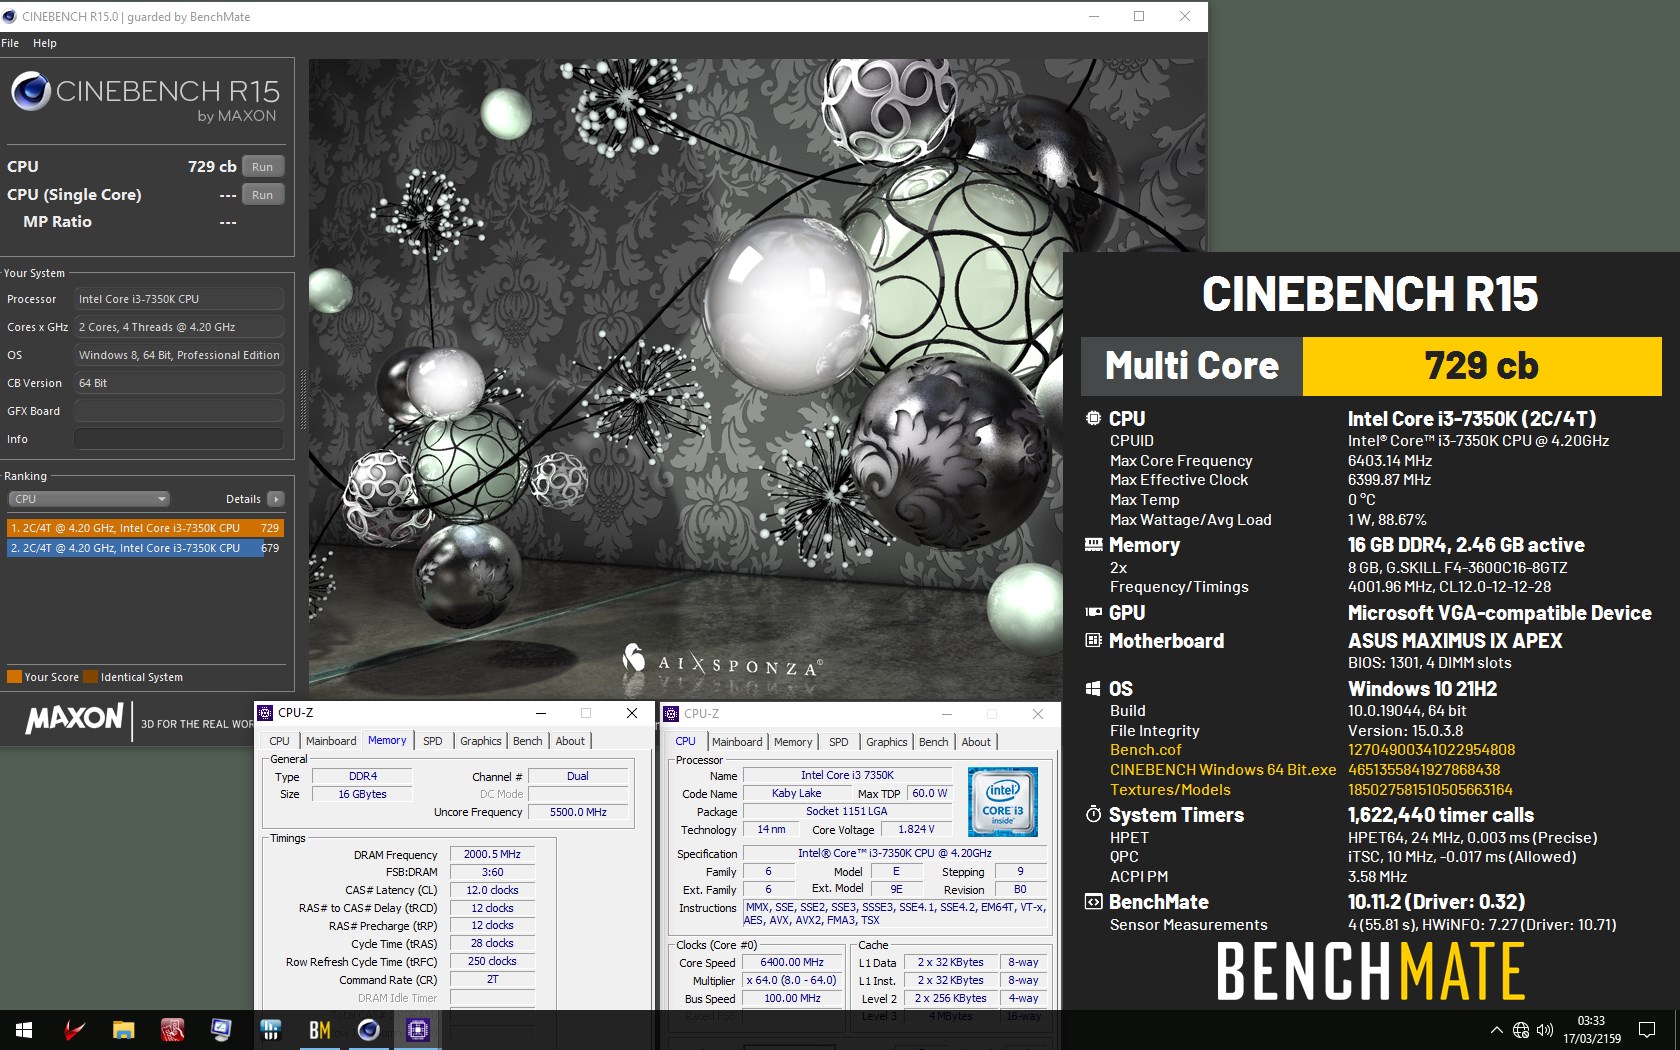Run the CPU multi-core benchmark
The height and width of the screenshot is (1050, 1680).
point(263,167)
